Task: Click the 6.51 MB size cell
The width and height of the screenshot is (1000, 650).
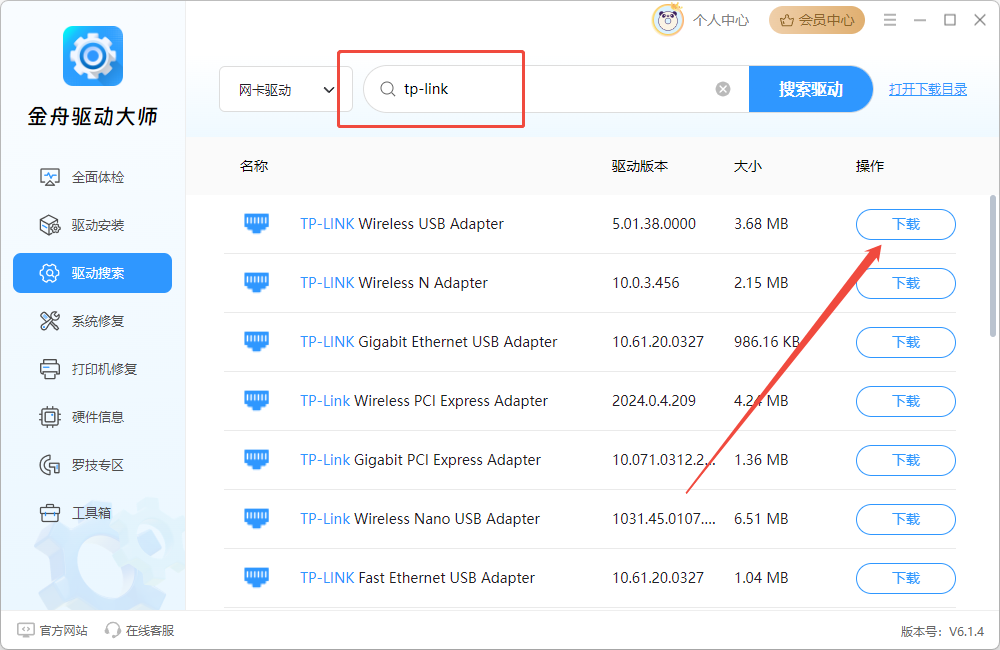Action: tap(761, 519)
